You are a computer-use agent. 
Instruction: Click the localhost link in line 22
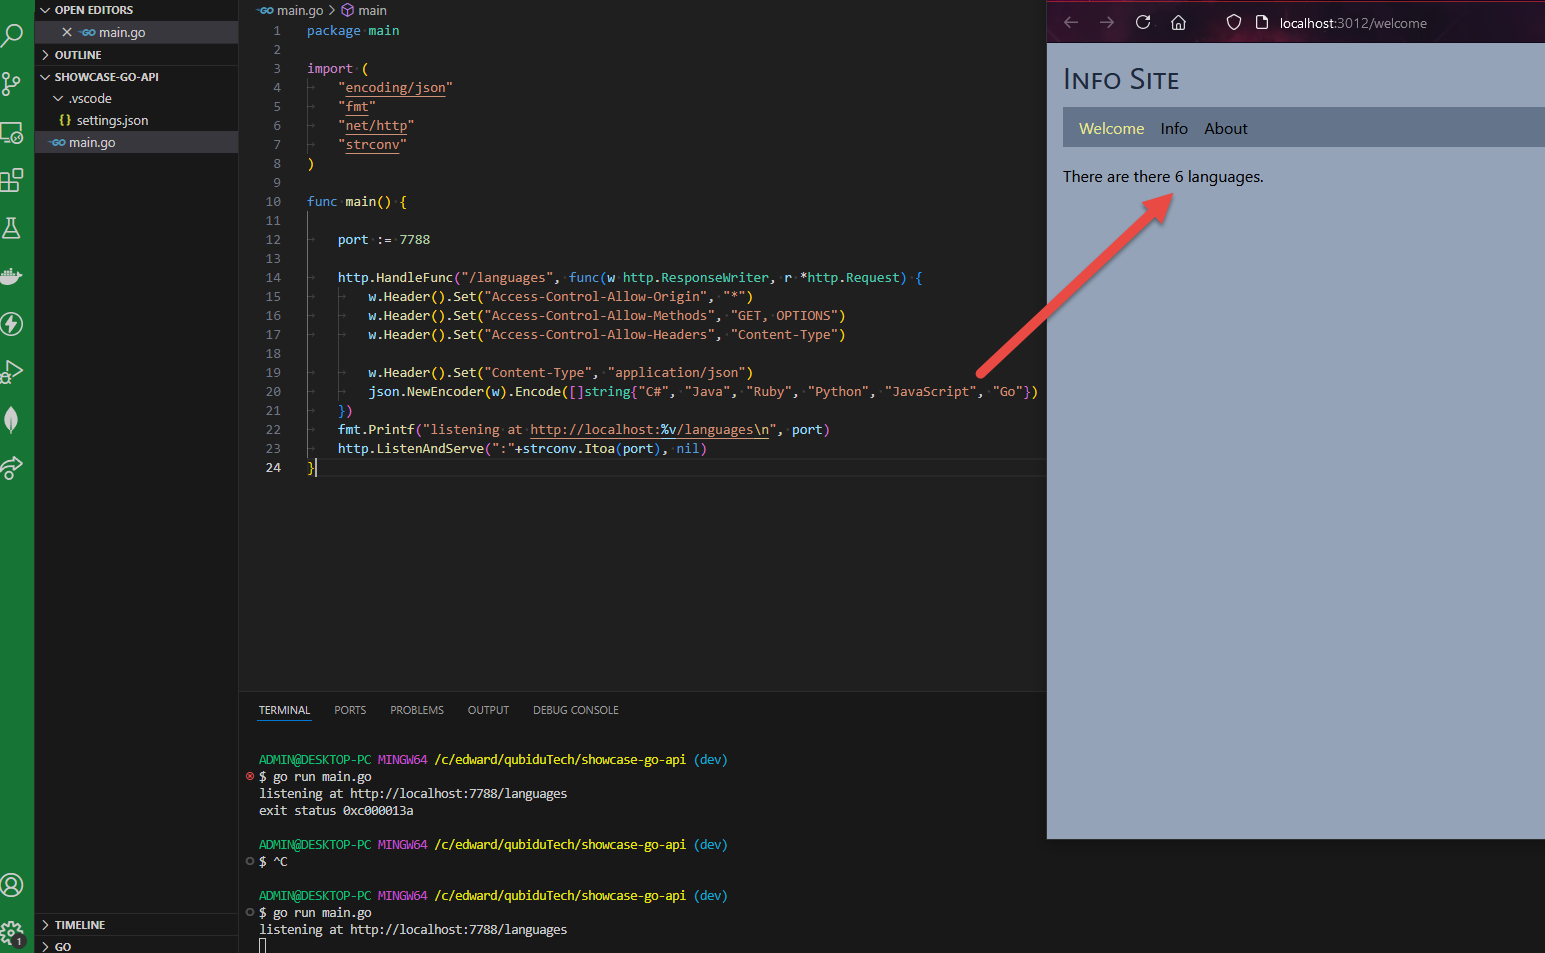(x=649, y=430)
